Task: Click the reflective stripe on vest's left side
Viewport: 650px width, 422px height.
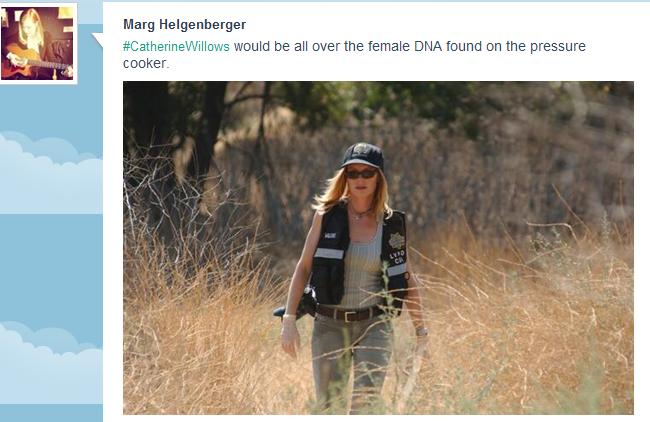Action: (329, 253)
